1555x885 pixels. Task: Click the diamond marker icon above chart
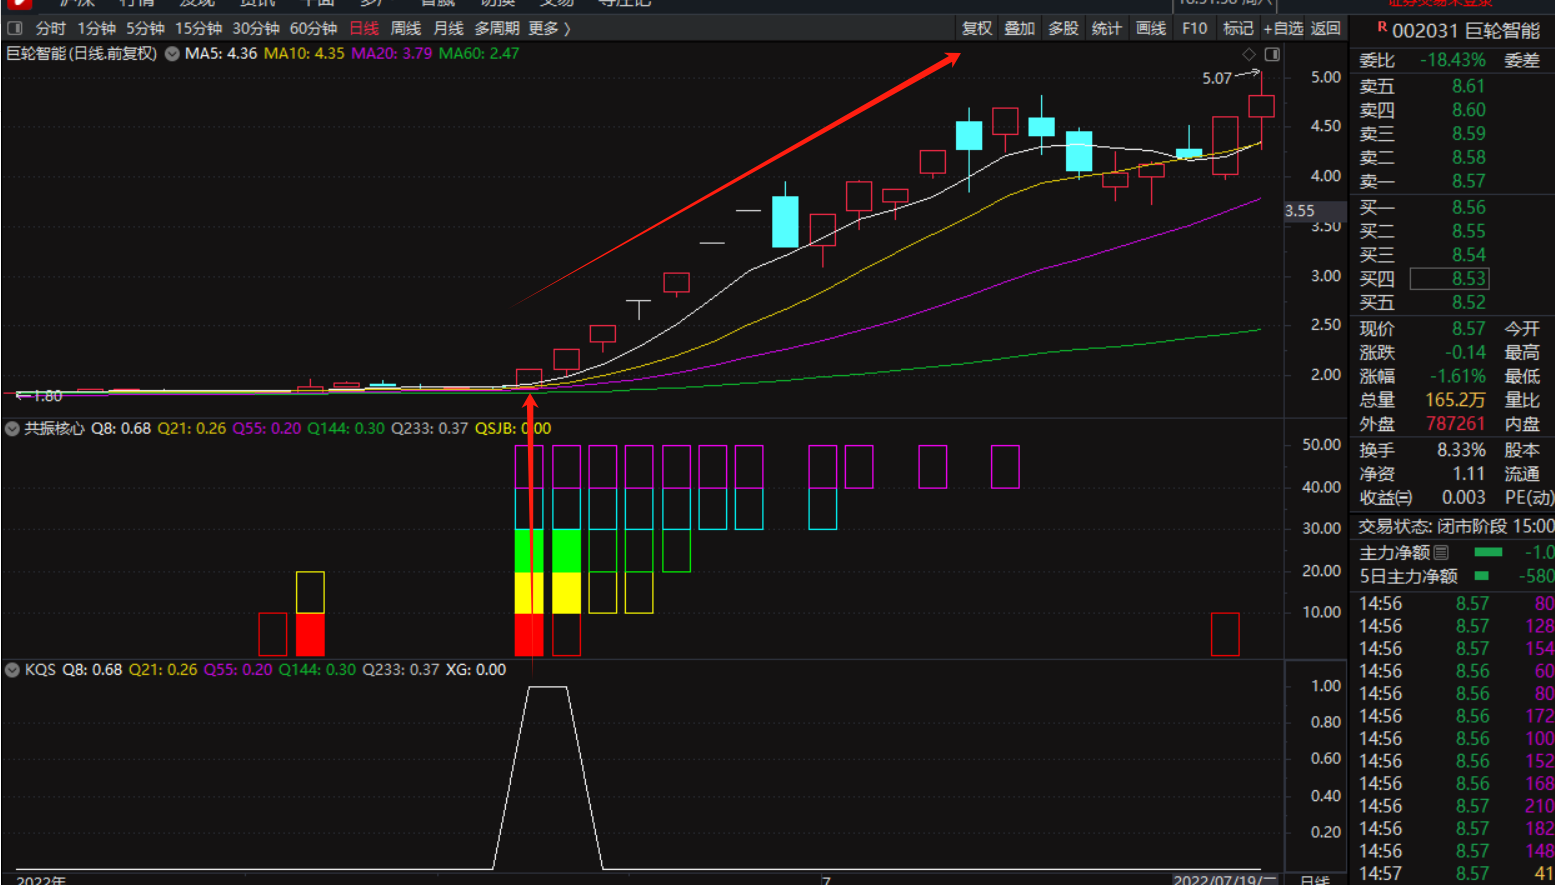point(1249,54)
